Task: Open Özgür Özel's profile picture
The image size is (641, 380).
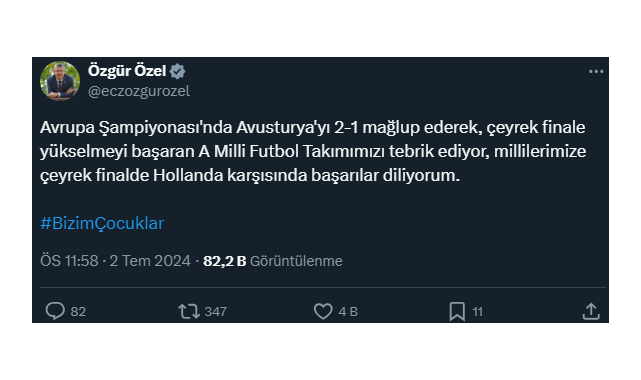Action: (x=60, y=81)
